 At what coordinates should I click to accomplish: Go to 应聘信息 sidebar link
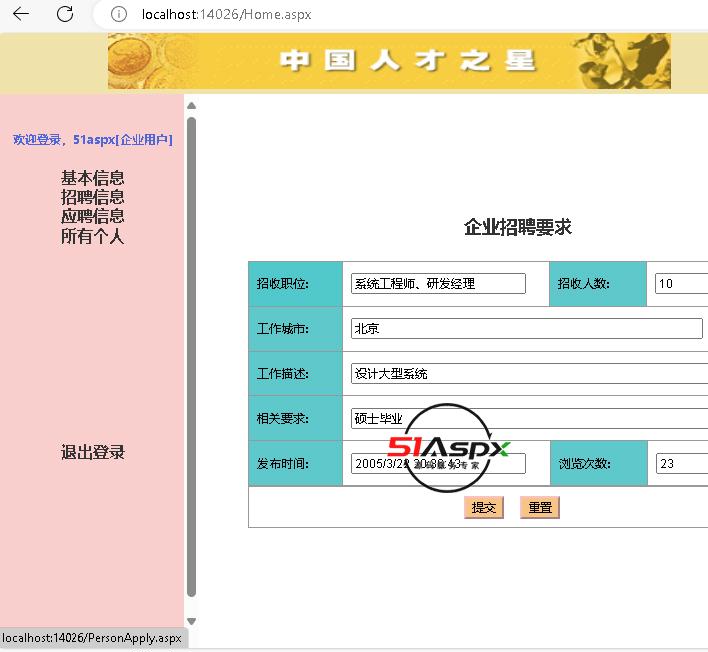coord(92,216)
